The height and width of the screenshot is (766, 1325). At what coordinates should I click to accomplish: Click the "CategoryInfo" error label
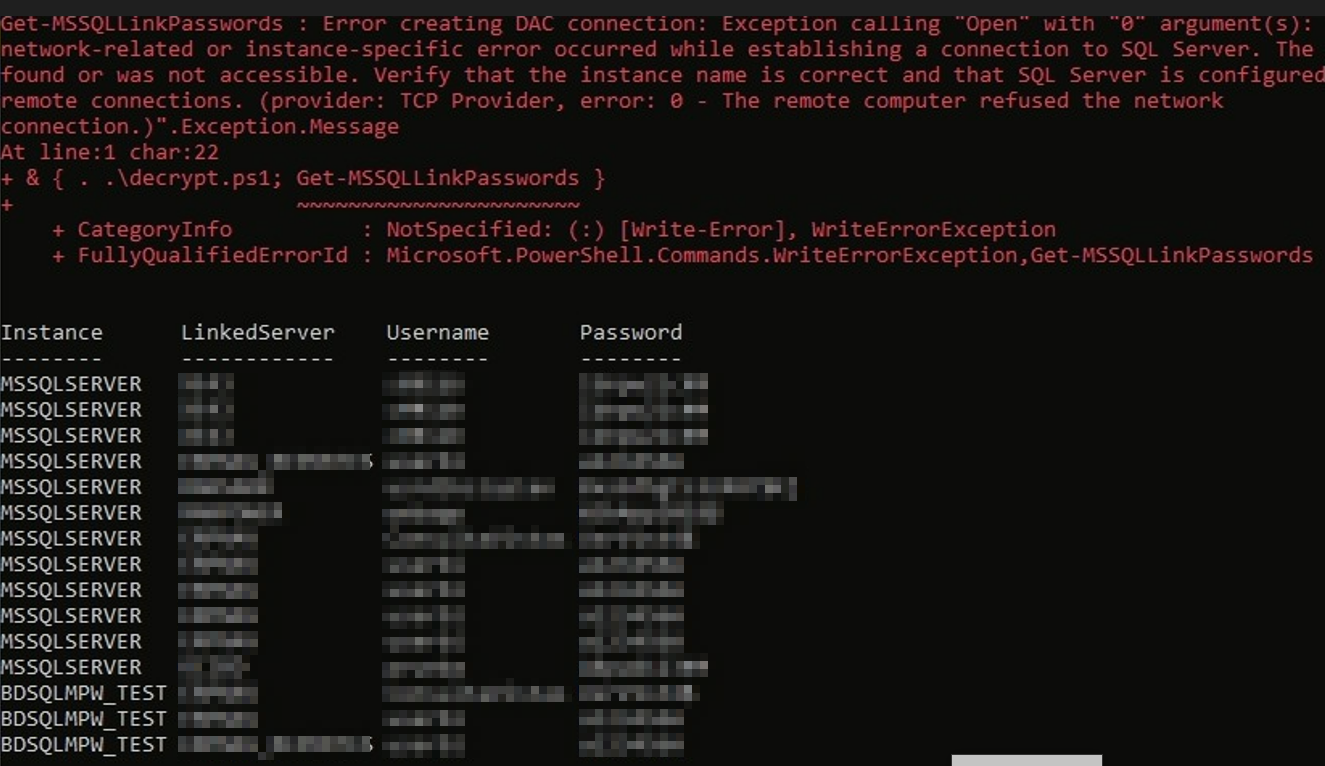pos(154,229)
